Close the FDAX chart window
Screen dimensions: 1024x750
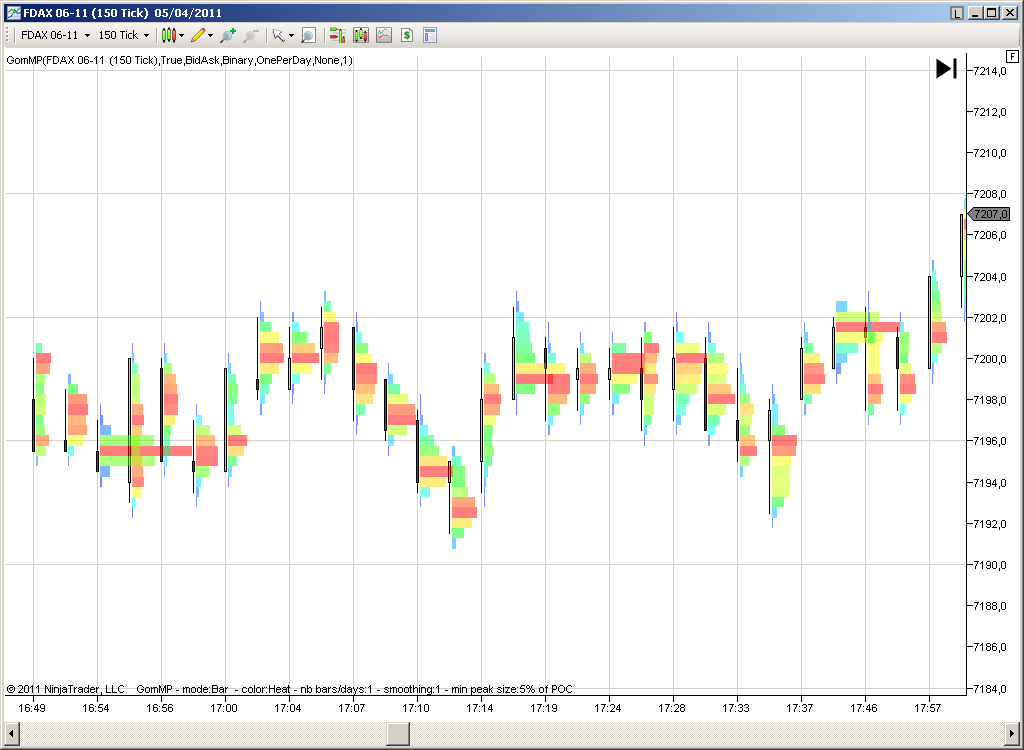[1008, 13]
